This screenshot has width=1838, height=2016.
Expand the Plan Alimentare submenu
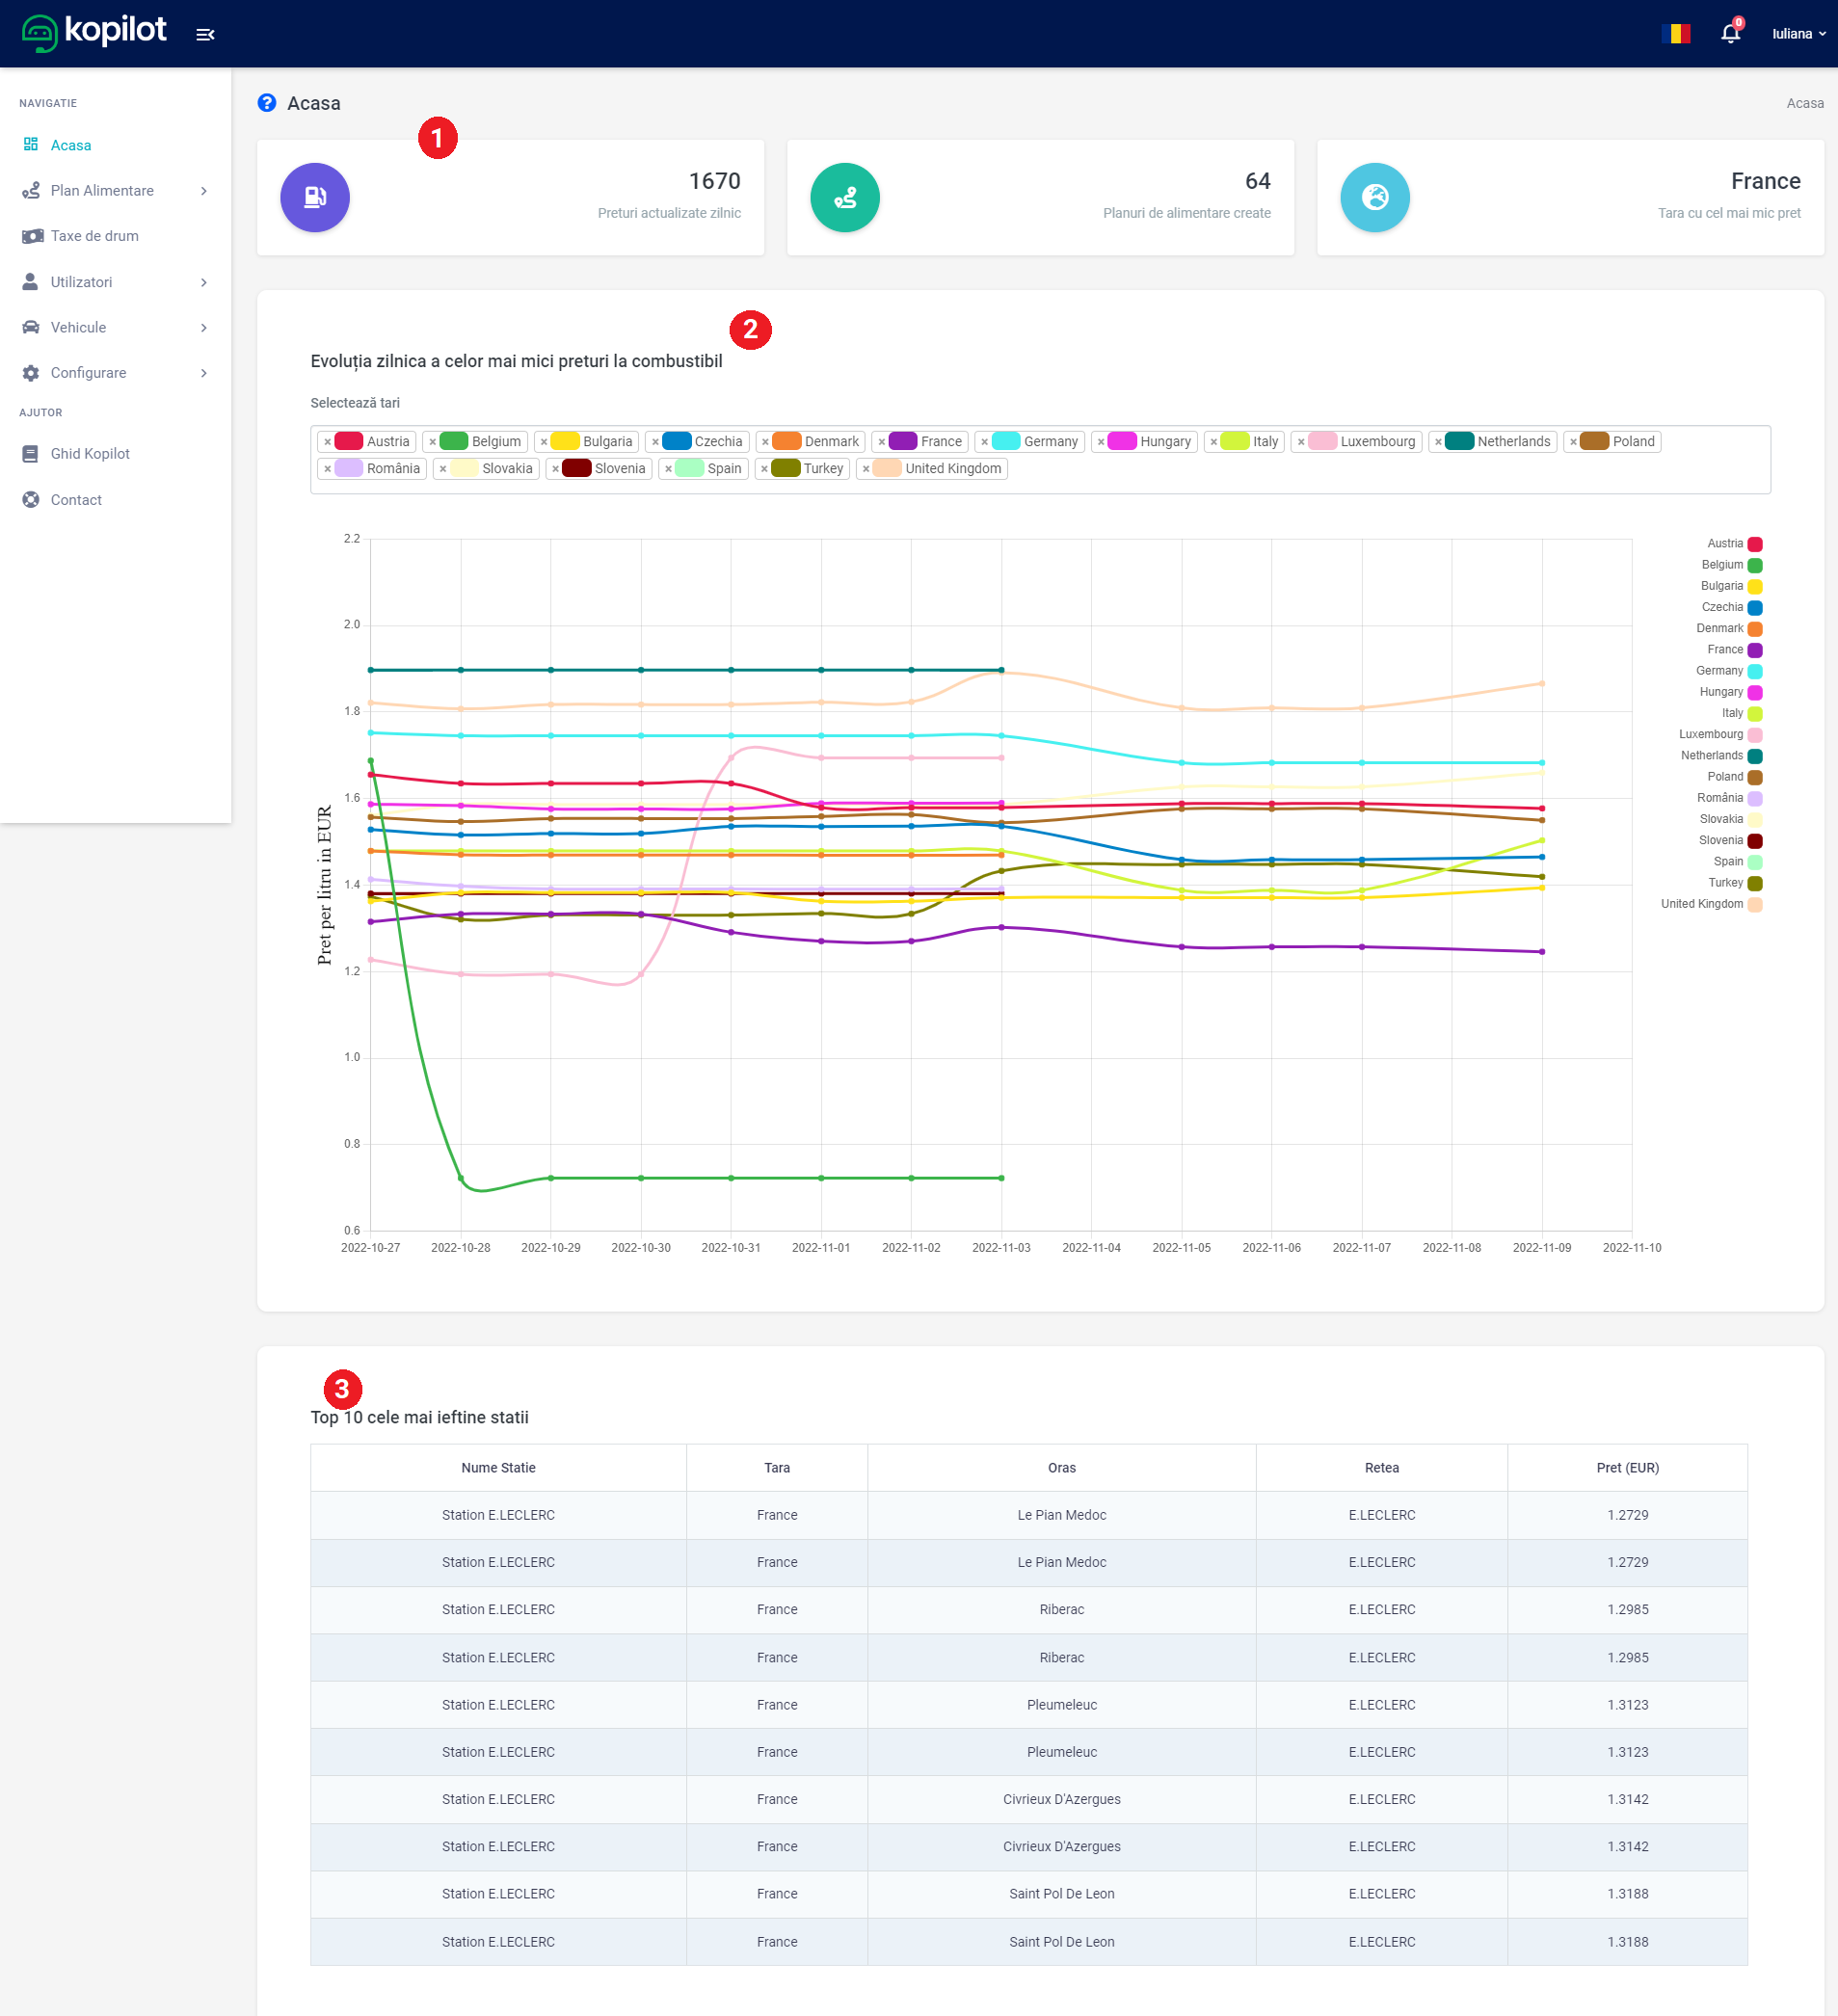point(115,191)
